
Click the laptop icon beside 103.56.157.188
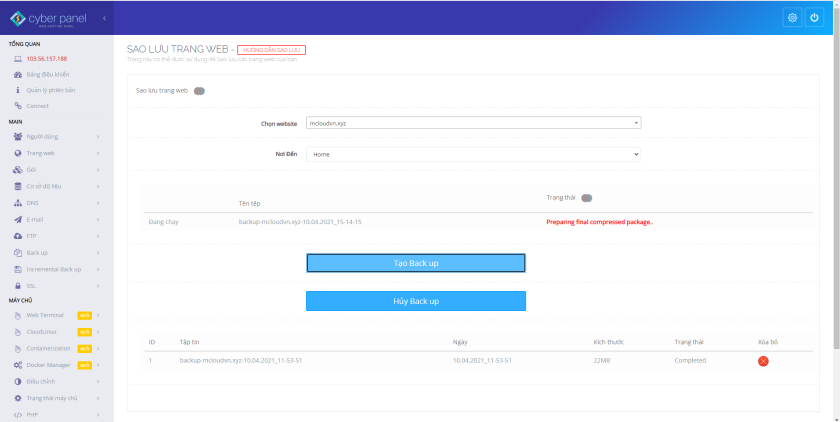coord(18,59)
